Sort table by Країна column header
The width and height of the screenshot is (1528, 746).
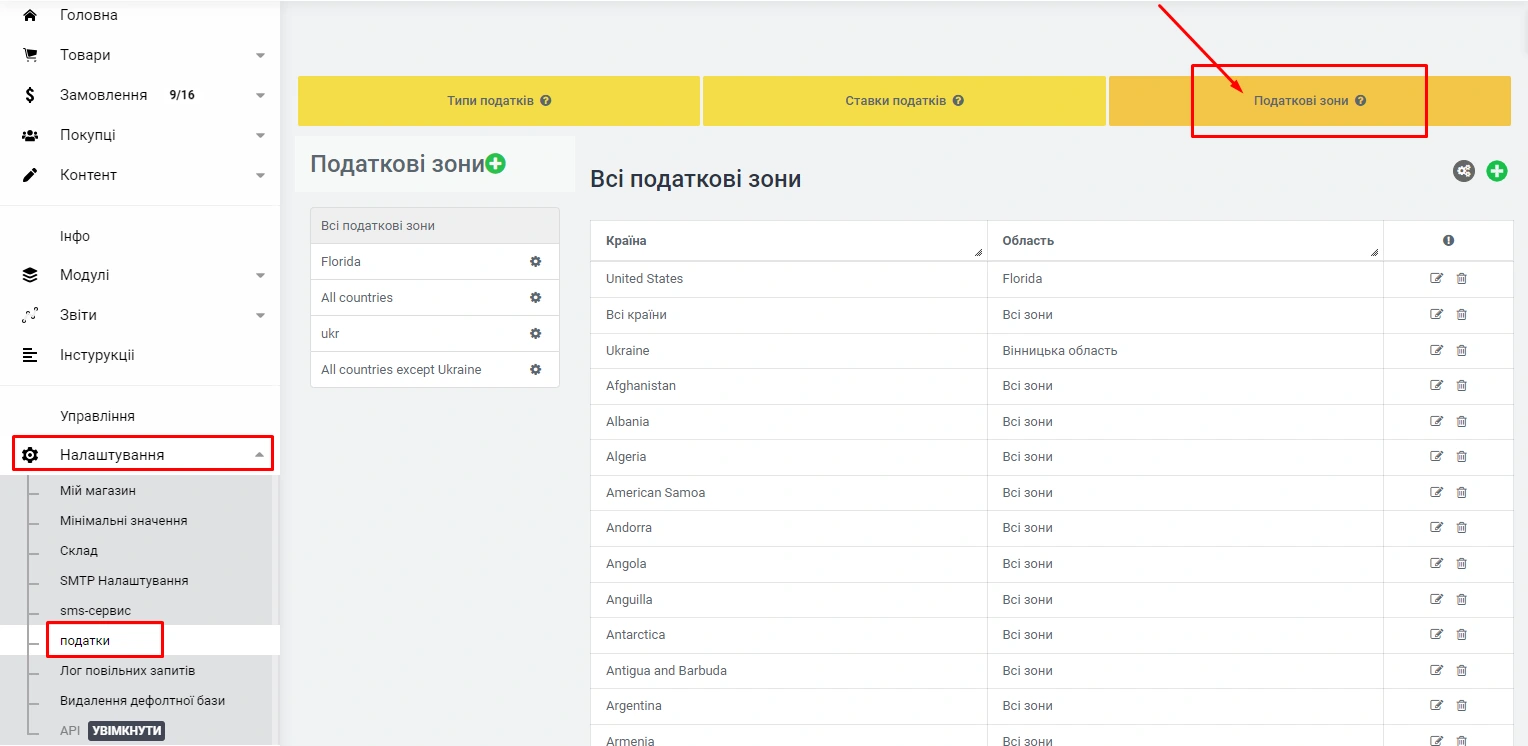[x=626, y=241]
